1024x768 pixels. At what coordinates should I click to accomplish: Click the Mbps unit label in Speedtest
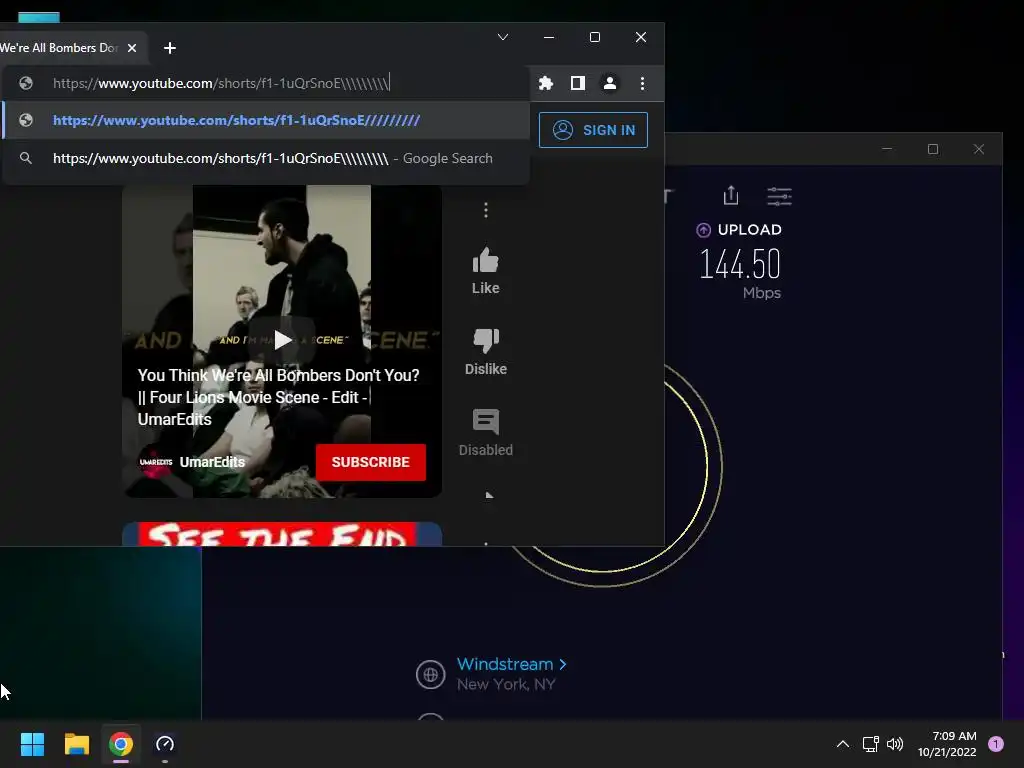(761, 293)
